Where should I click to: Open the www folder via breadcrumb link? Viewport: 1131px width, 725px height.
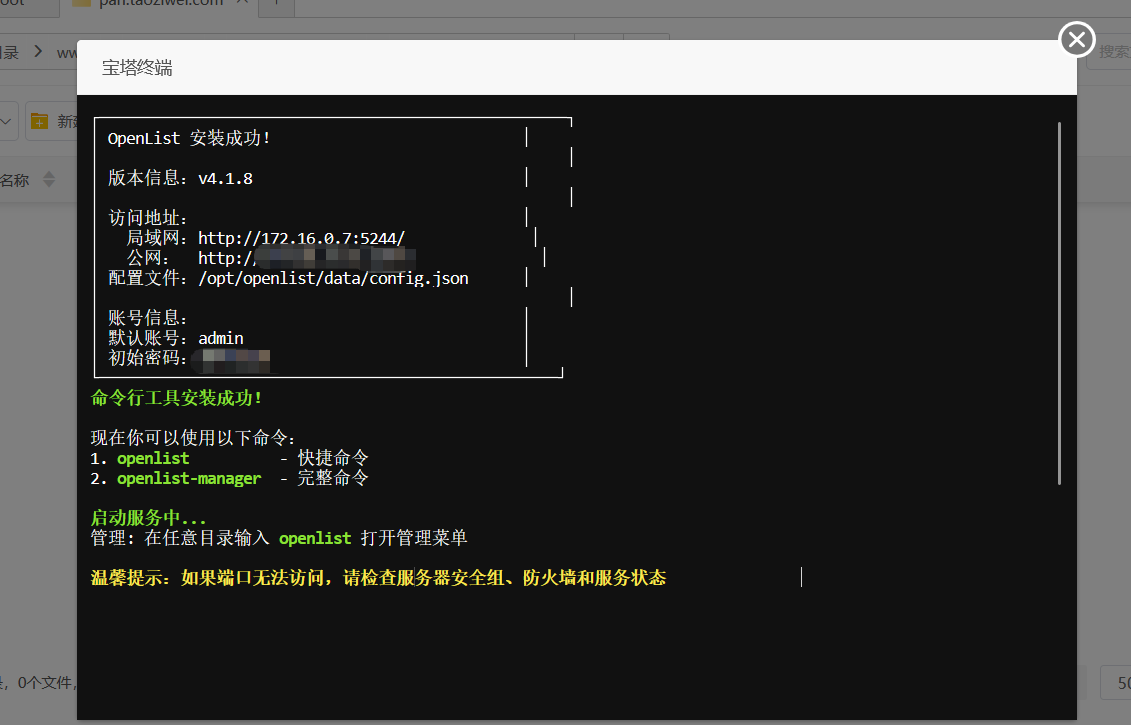pos(68,52)
